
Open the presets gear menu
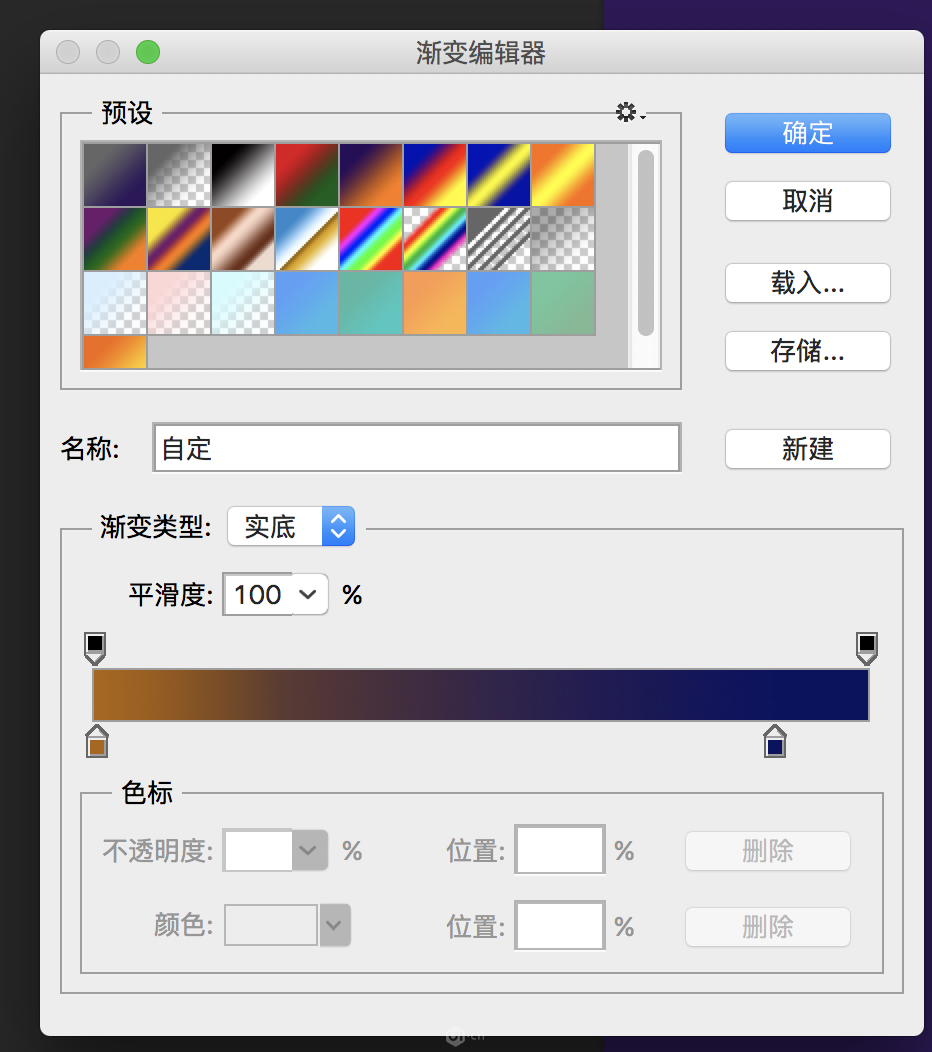coord(630,112)
